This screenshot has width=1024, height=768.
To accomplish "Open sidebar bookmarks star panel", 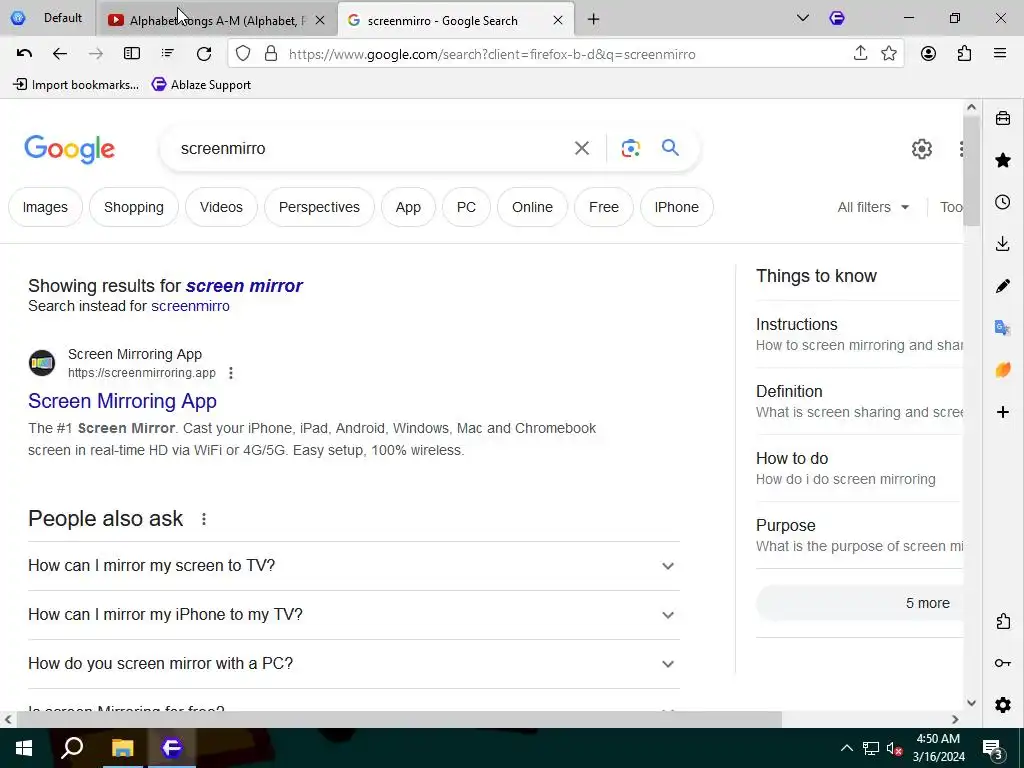I will (x=1003, y=160).
